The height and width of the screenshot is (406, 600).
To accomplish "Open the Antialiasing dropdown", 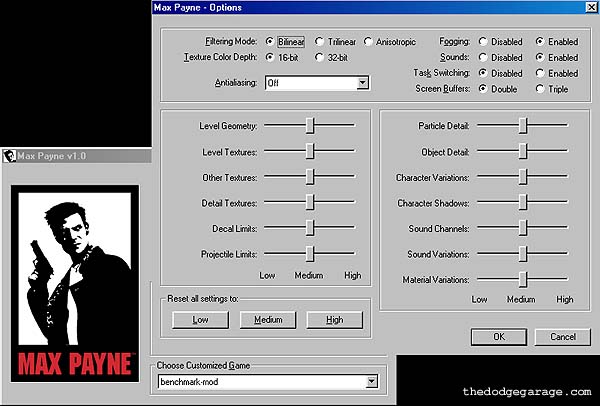I will (362, 83).
